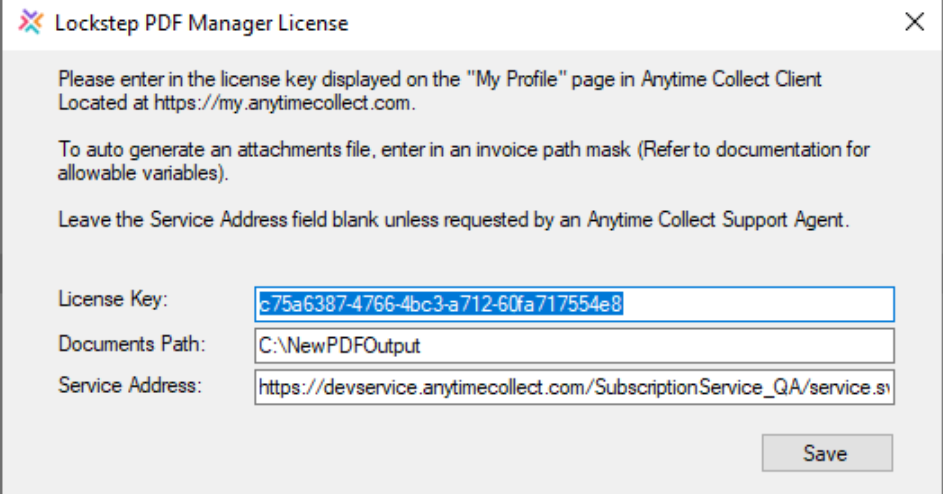
Task: Click the word "Located" in the instructions
Action: [86, 101]
